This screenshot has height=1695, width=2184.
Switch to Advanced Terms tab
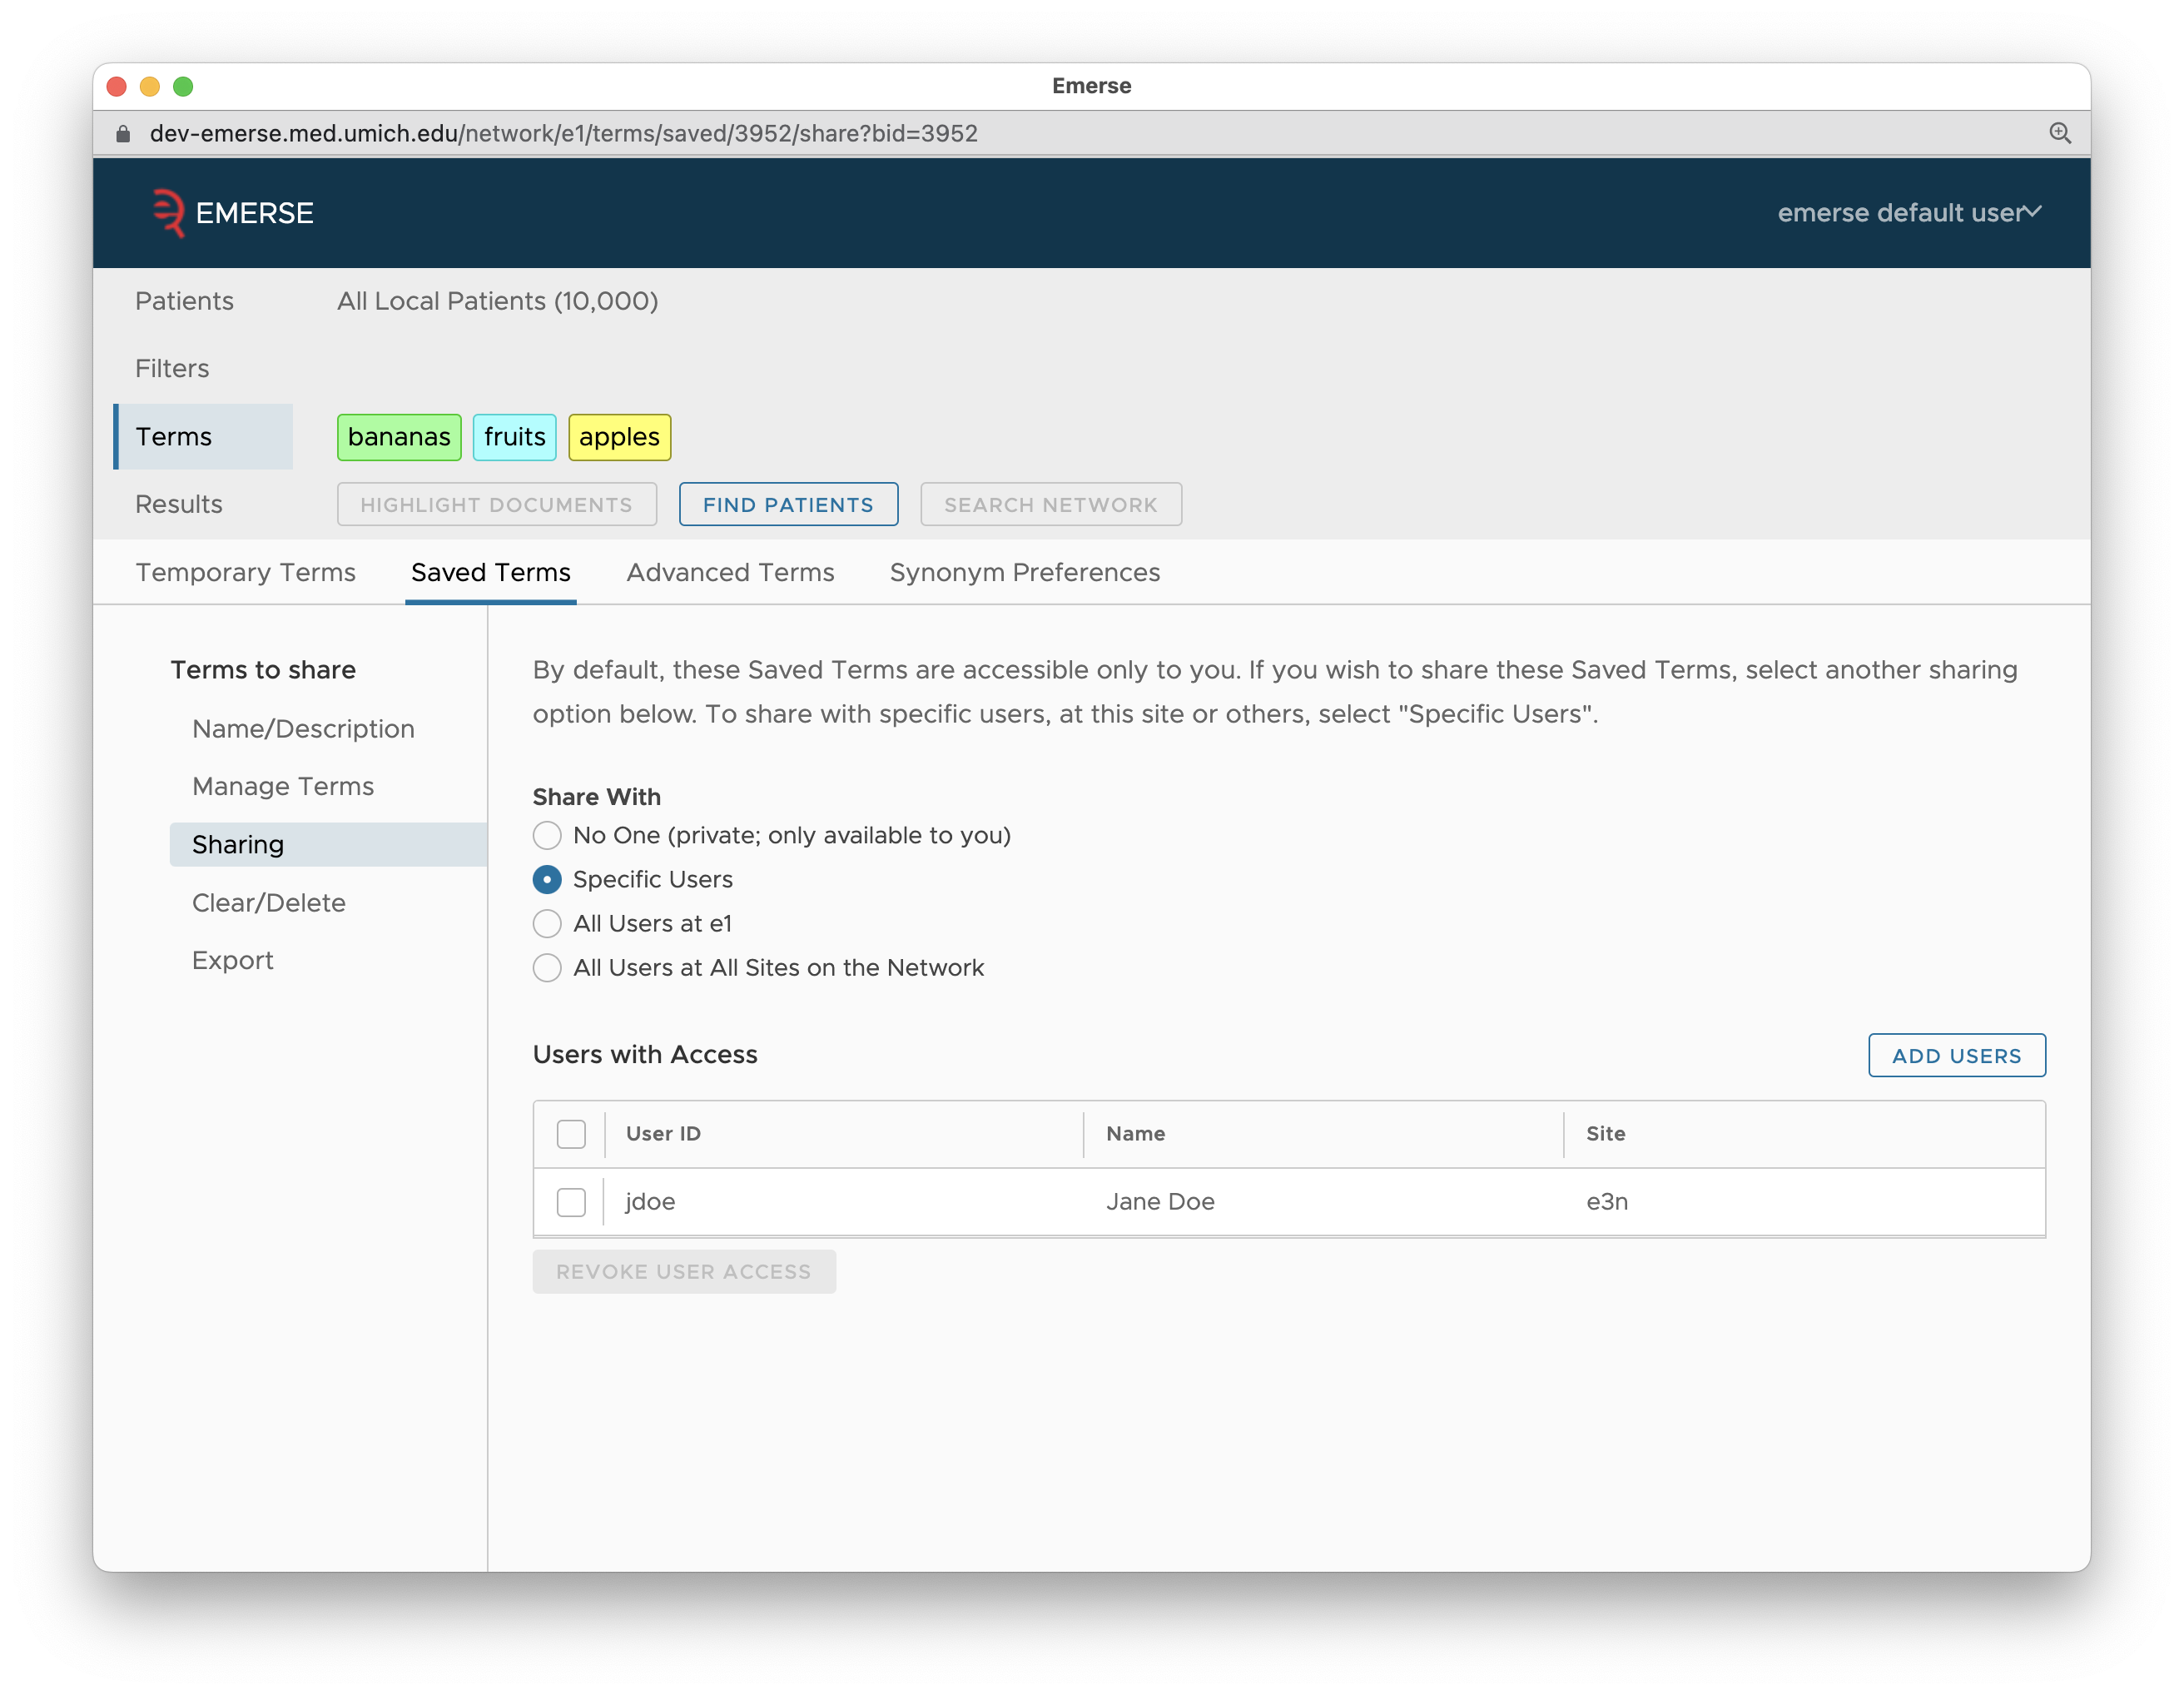[x=728, y=573]
